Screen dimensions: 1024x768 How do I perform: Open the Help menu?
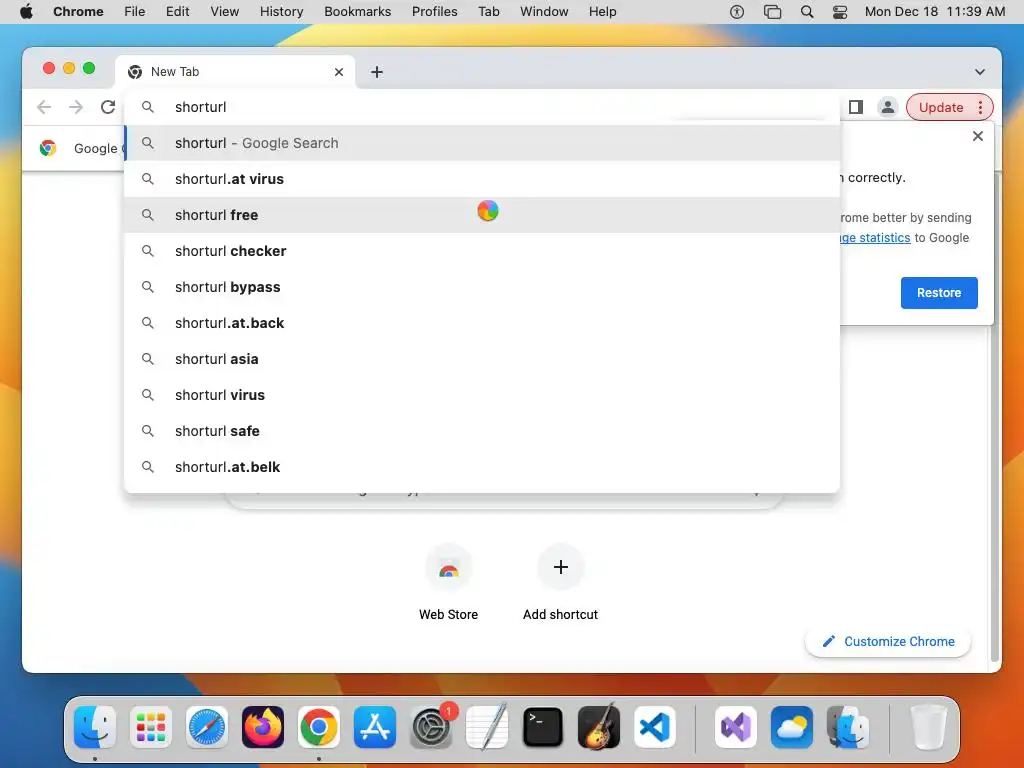602,11
